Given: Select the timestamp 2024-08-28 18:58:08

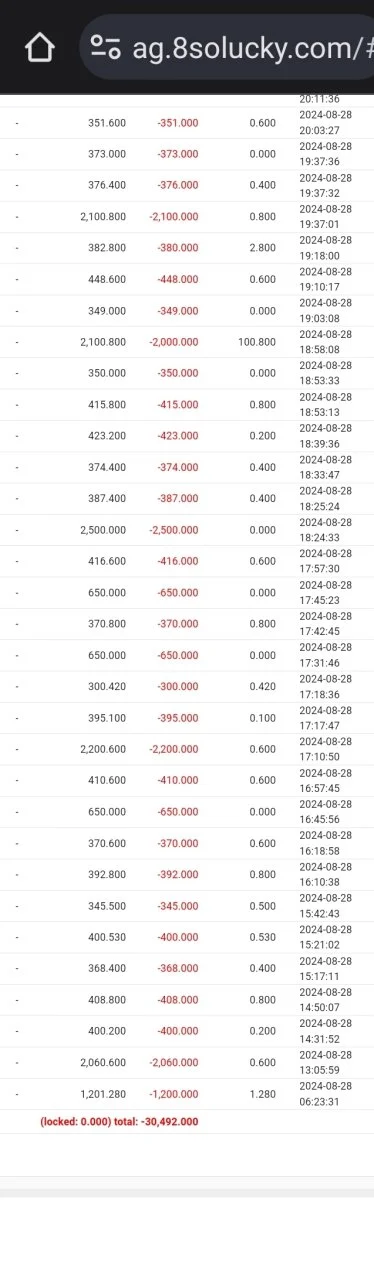Looking at the screenshot, I should 324,342.
